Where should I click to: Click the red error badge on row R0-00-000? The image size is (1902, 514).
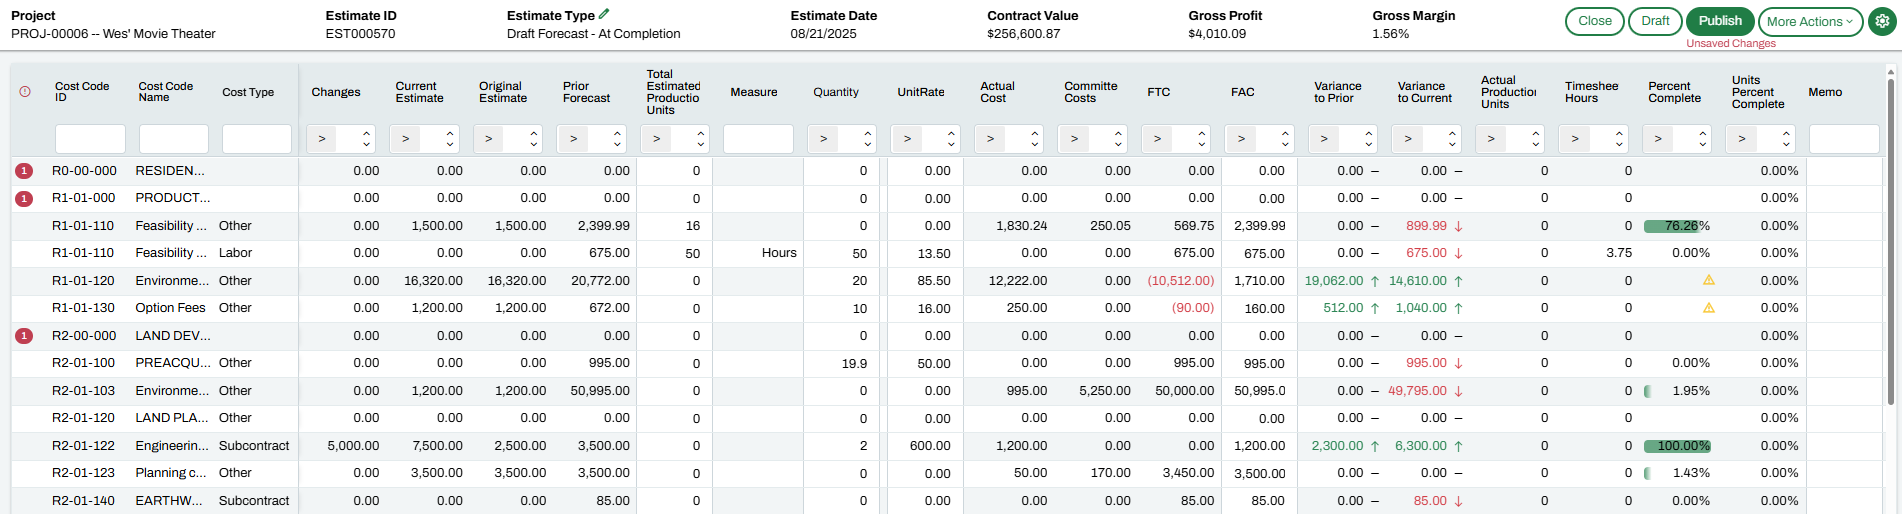25,171
